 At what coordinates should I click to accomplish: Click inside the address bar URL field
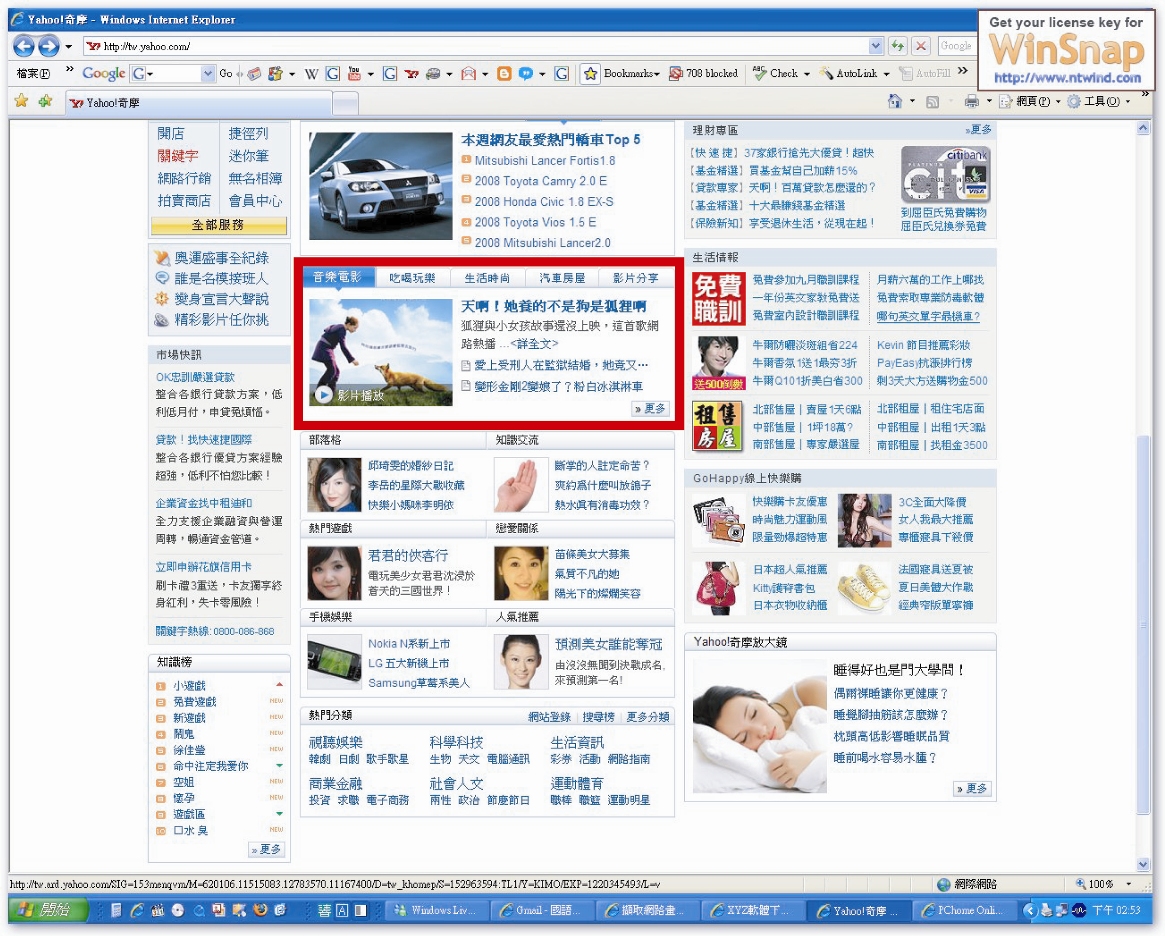(x=476, y=46)
